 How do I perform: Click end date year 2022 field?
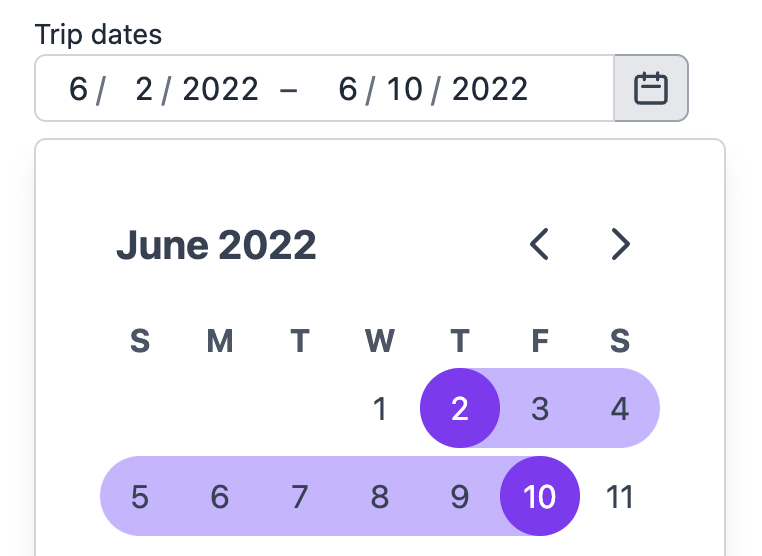coord(490,89)
